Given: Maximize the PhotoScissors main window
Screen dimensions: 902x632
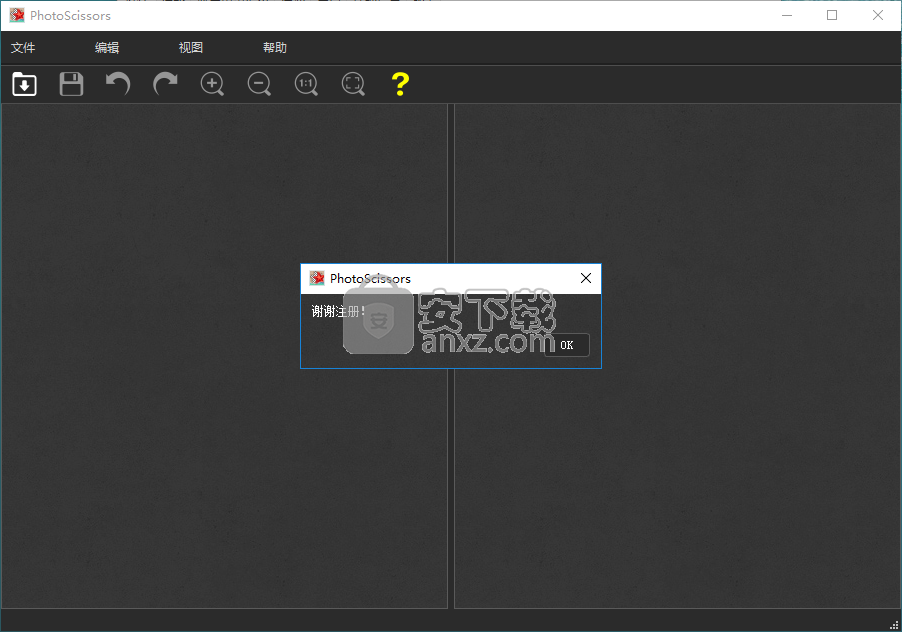Looking at the screenshot, I should 832,16.
